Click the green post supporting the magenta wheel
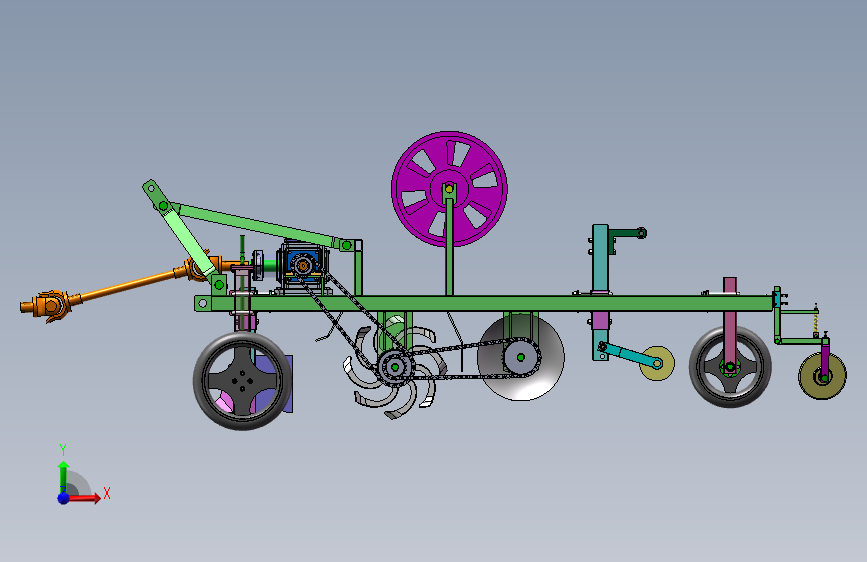The image size is (867, 562). [x=449, y=246]
